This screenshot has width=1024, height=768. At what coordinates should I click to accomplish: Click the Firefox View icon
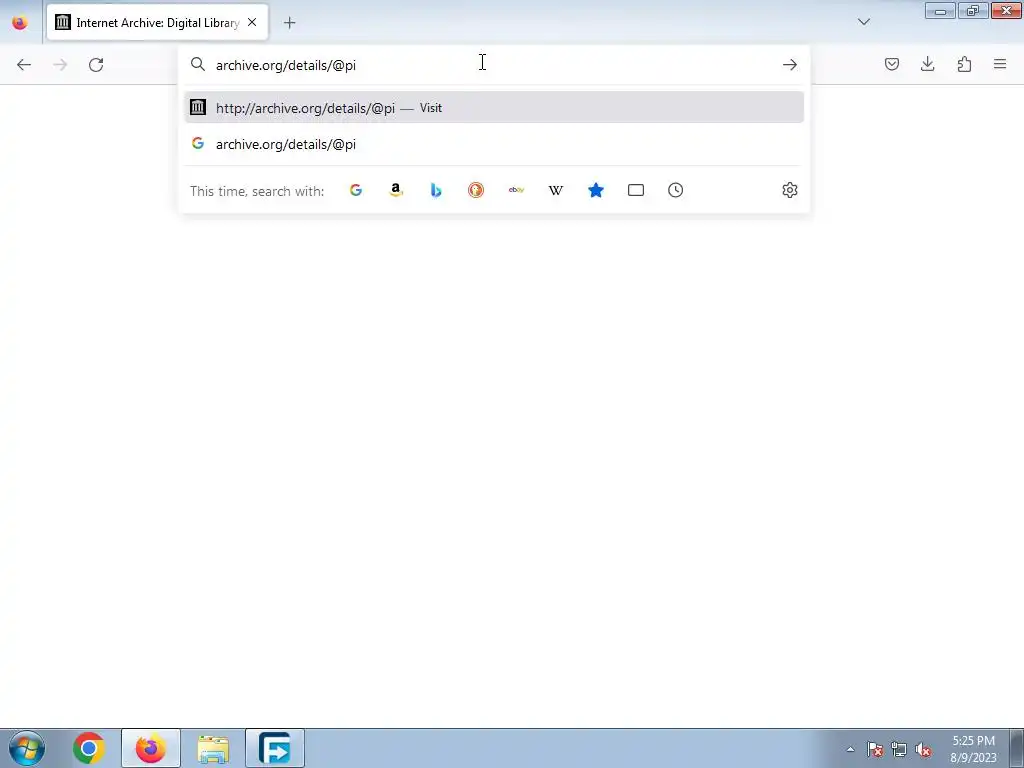pyautogui.click(x=20, y=22)
